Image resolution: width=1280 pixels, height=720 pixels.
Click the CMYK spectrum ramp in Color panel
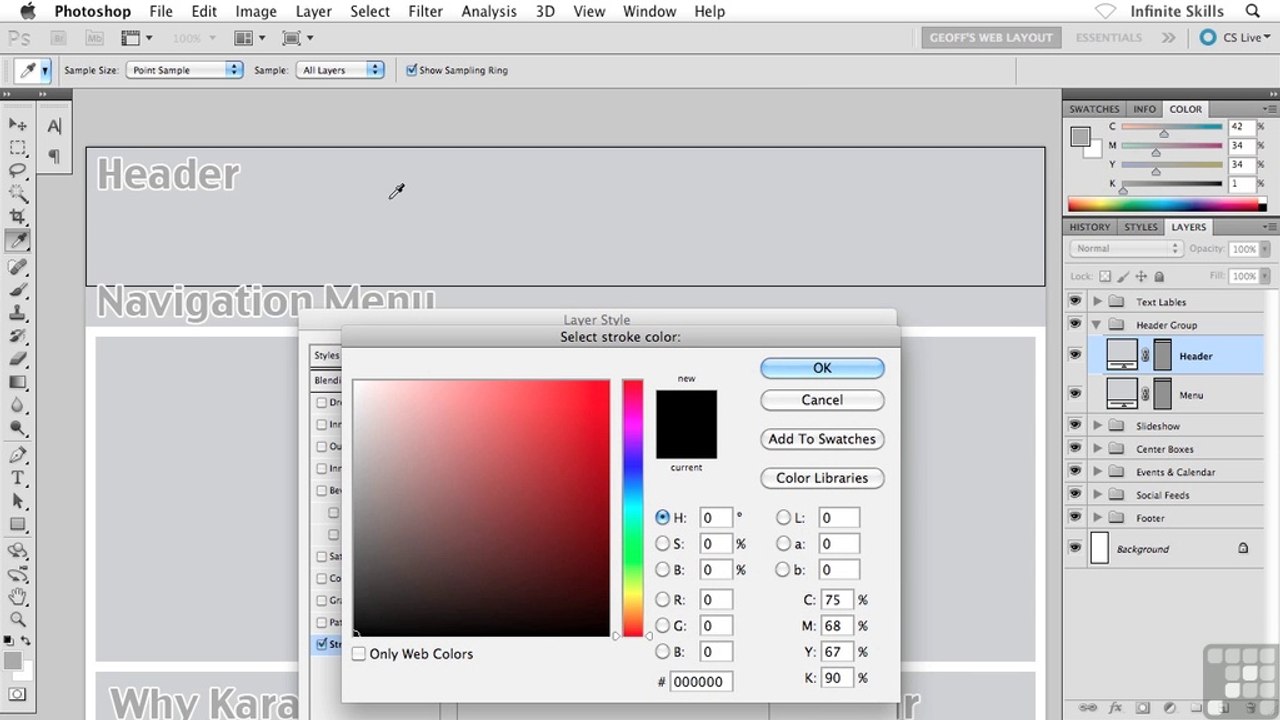click(x=1167, y=205)
